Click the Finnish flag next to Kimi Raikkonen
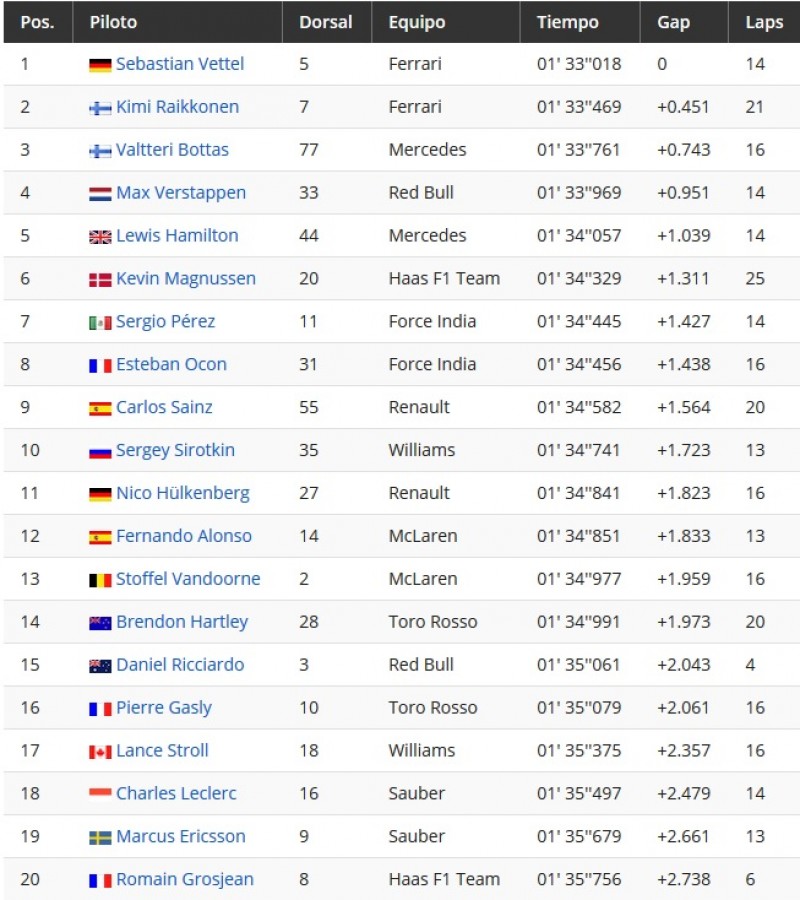 100,108
